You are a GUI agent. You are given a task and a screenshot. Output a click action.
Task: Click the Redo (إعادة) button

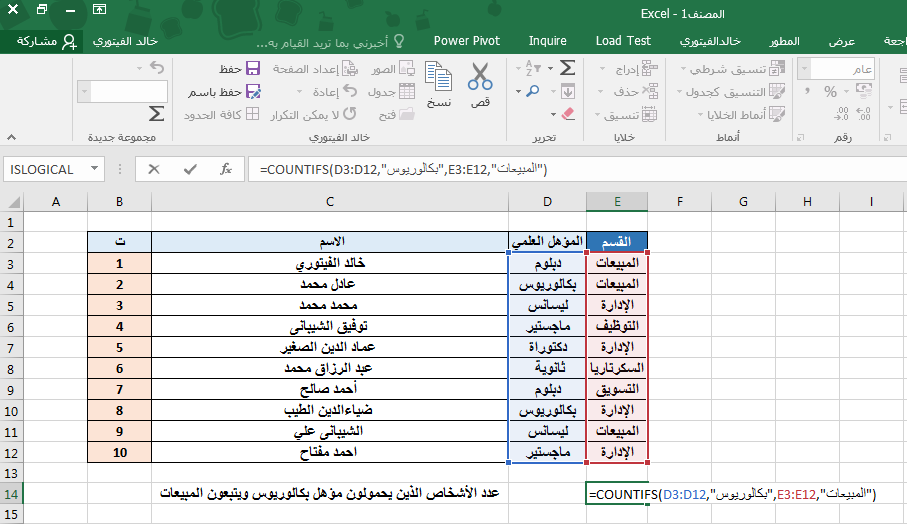pos(334,91)
